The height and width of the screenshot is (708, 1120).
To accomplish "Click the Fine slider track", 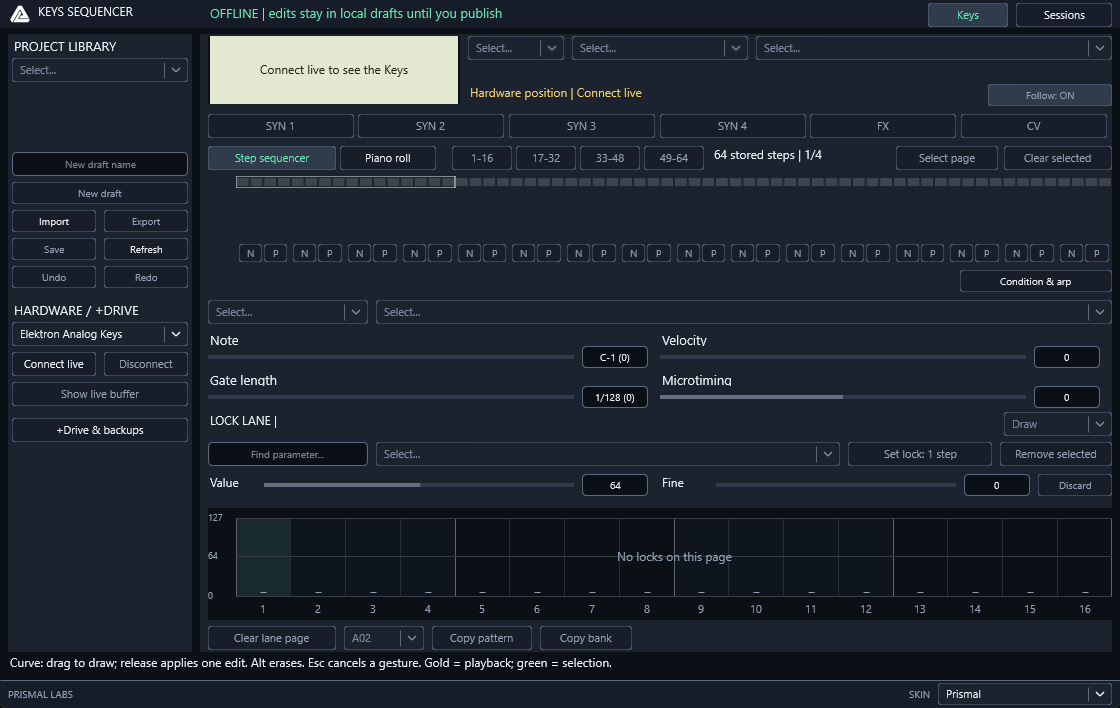I will click(x=836, y=485).
